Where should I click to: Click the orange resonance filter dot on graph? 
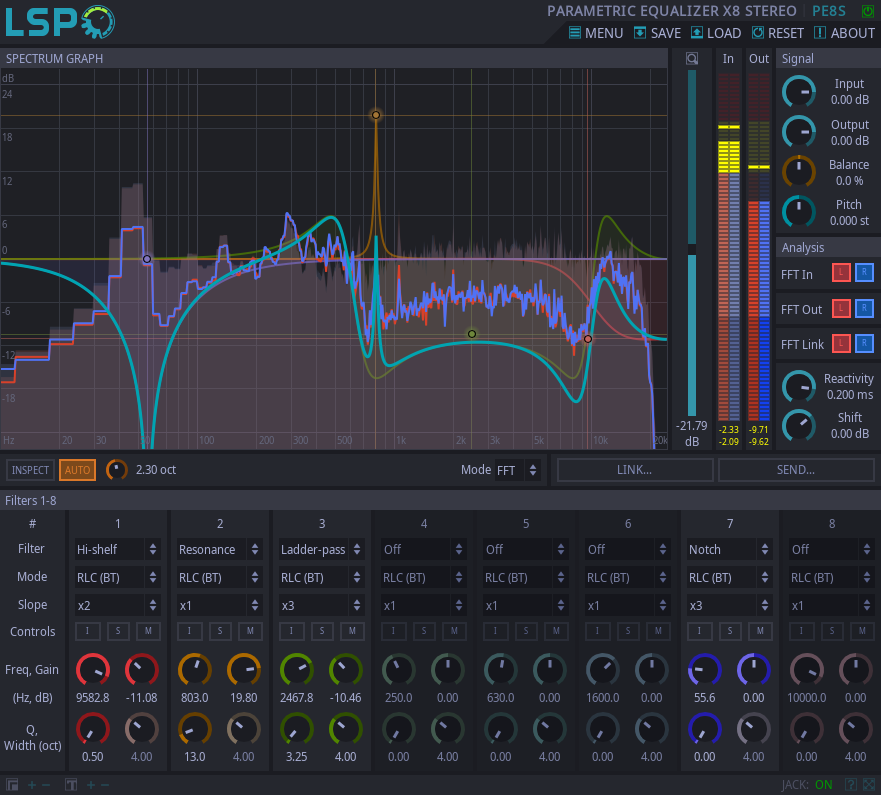pyautogui.click(x=376, y=115)
